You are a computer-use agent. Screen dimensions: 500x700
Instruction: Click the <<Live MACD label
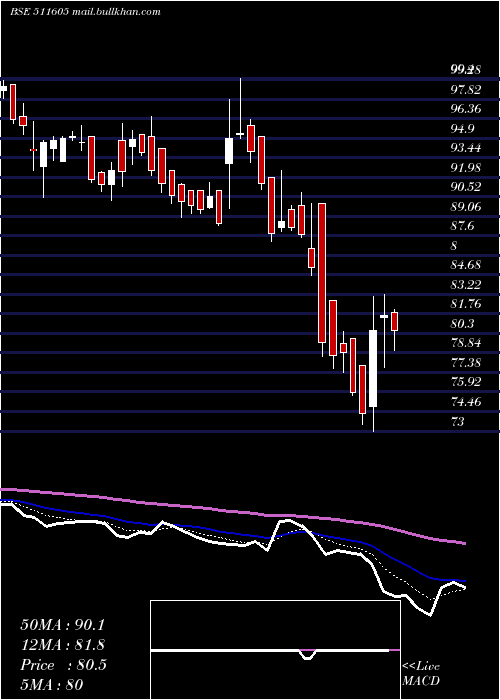coord(421,673)
